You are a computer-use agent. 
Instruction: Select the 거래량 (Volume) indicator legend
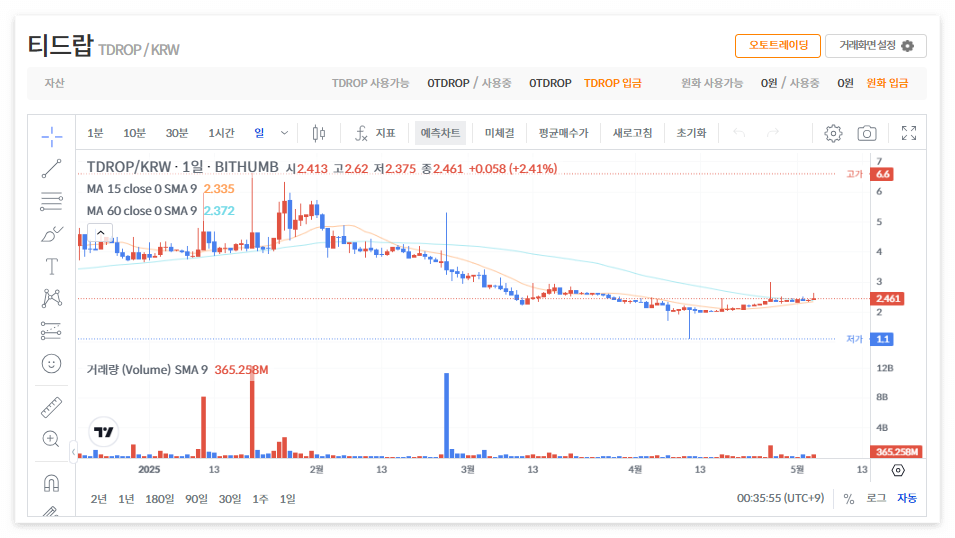147,370
